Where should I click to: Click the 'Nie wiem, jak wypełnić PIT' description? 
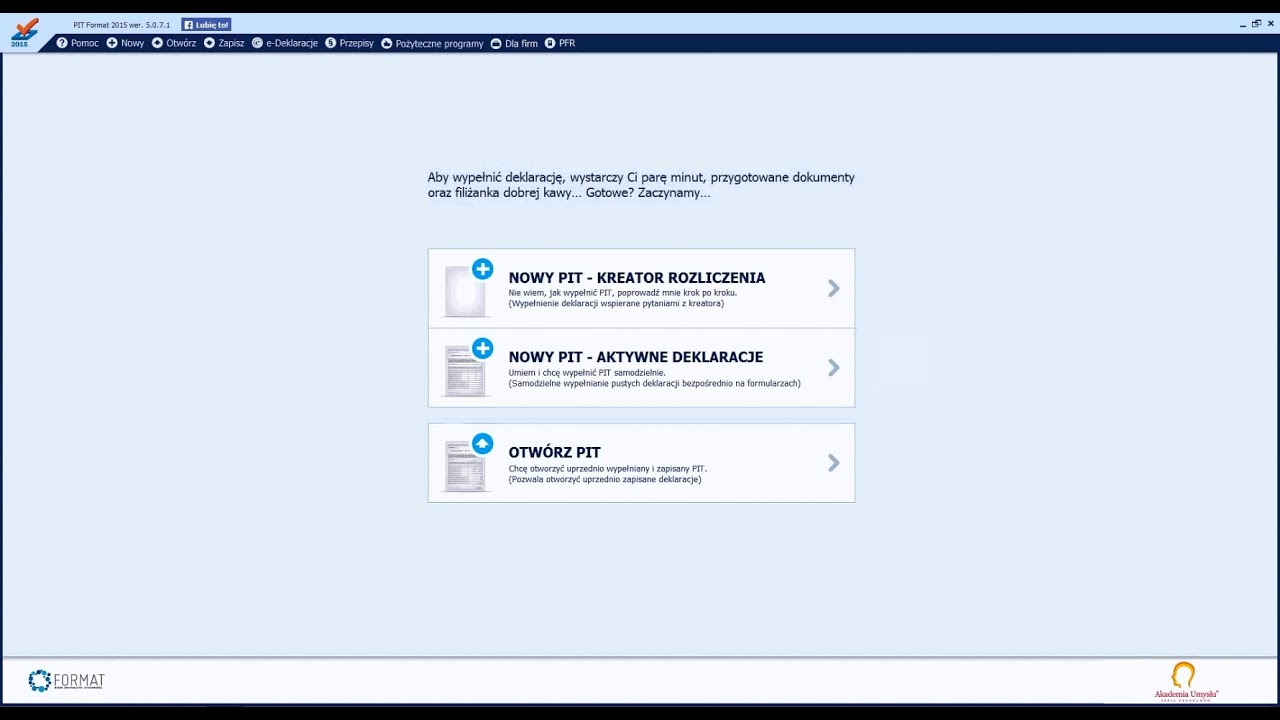pos(622,293)
